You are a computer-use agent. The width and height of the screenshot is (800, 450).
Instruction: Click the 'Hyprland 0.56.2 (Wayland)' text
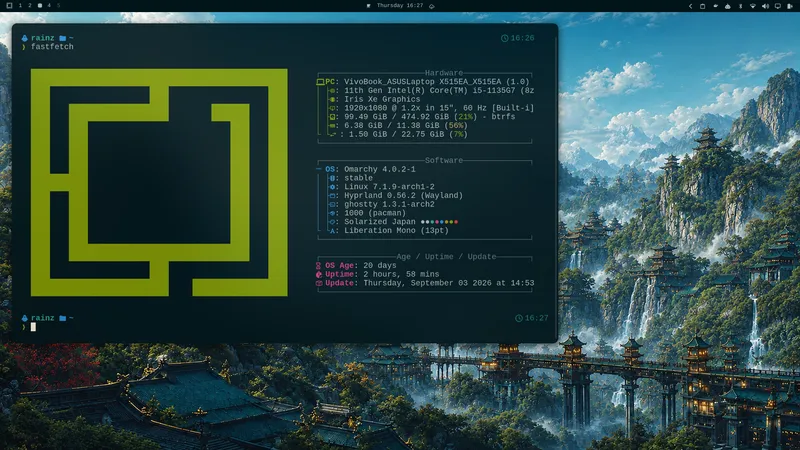pyautogui.click(x=404, y=195)
